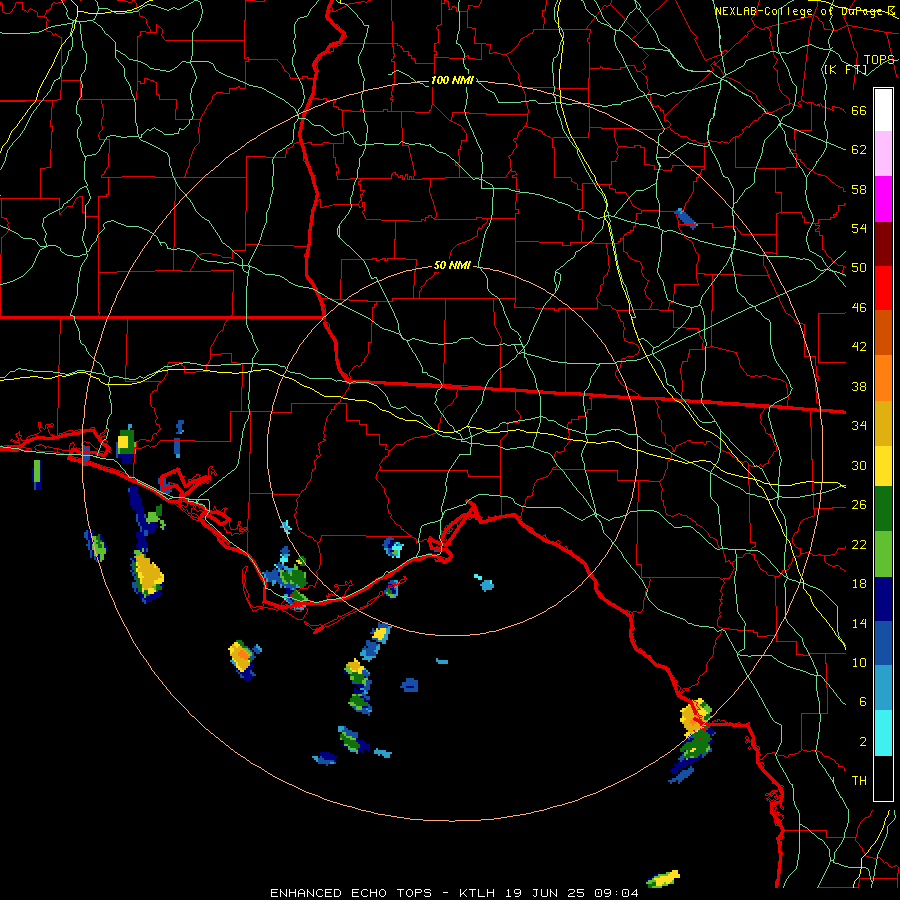This screenshot has height=900, width=900.
Task: Click the legend value '2'
Action: tap(863, 741)
